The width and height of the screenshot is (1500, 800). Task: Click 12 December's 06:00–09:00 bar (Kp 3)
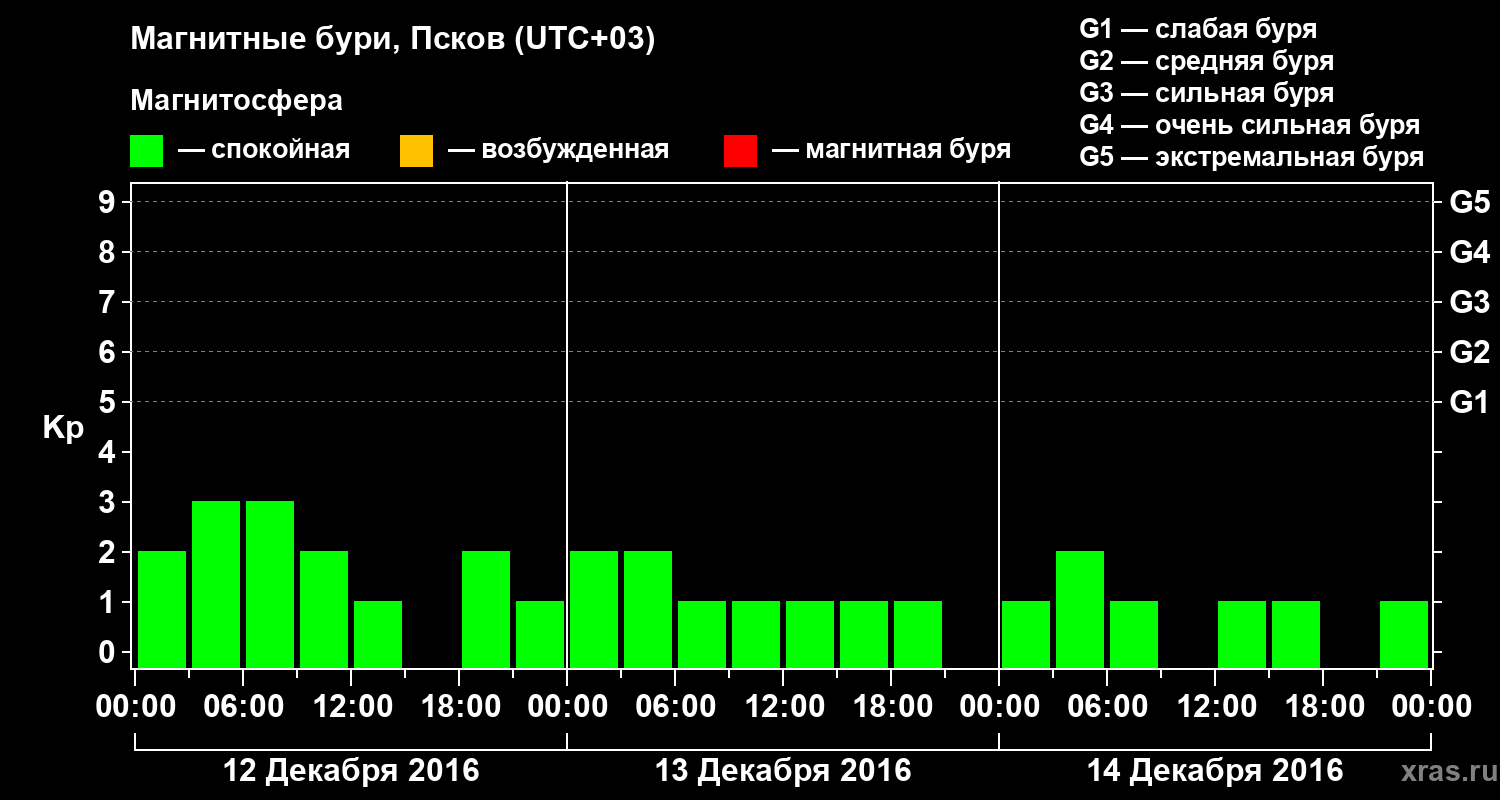(270, 584)
